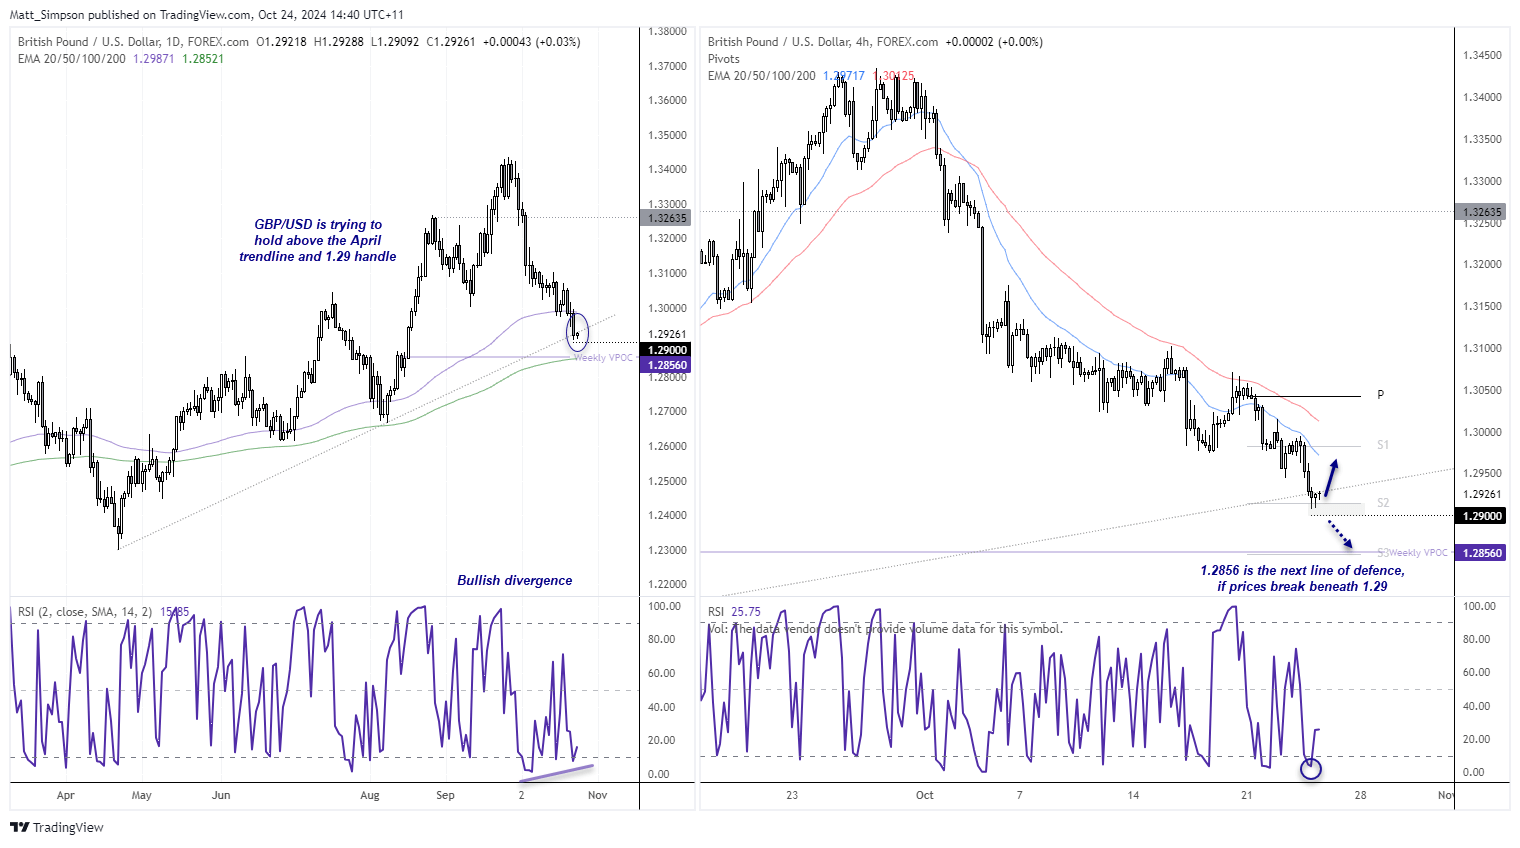Viewport: 1520px width, 848px height.
Task: Click the green 1.28521 EMA value
Action: pos(203,59)
